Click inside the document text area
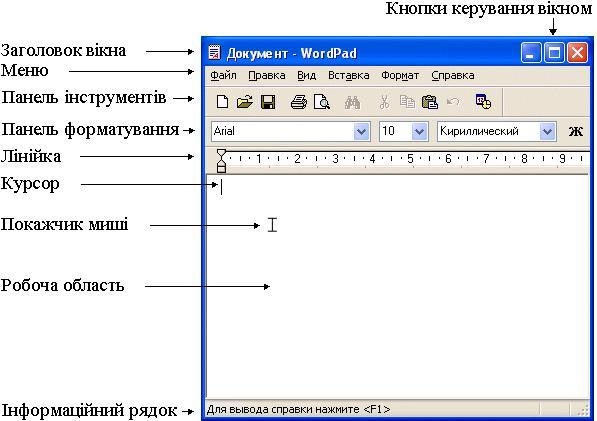This screenshot has height=421, width=597. (x=398, y=286)
